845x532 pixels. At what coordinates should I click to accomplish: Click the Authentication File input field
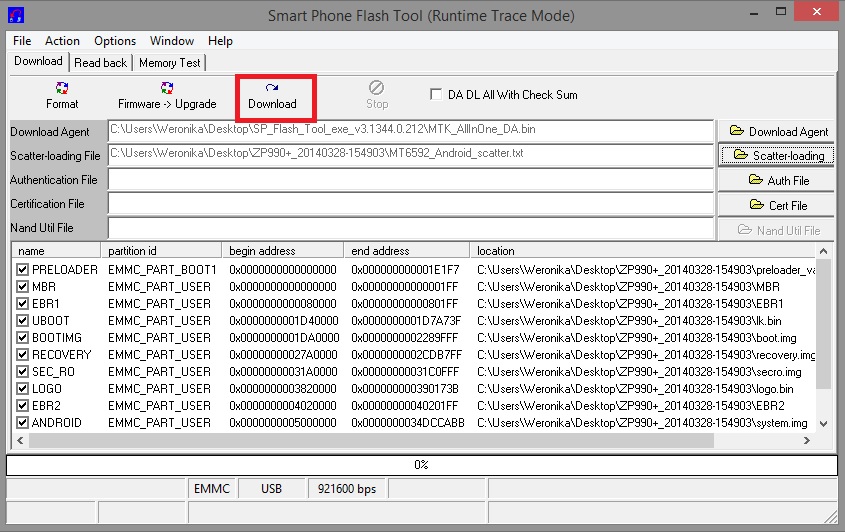(x=411, y=180)
